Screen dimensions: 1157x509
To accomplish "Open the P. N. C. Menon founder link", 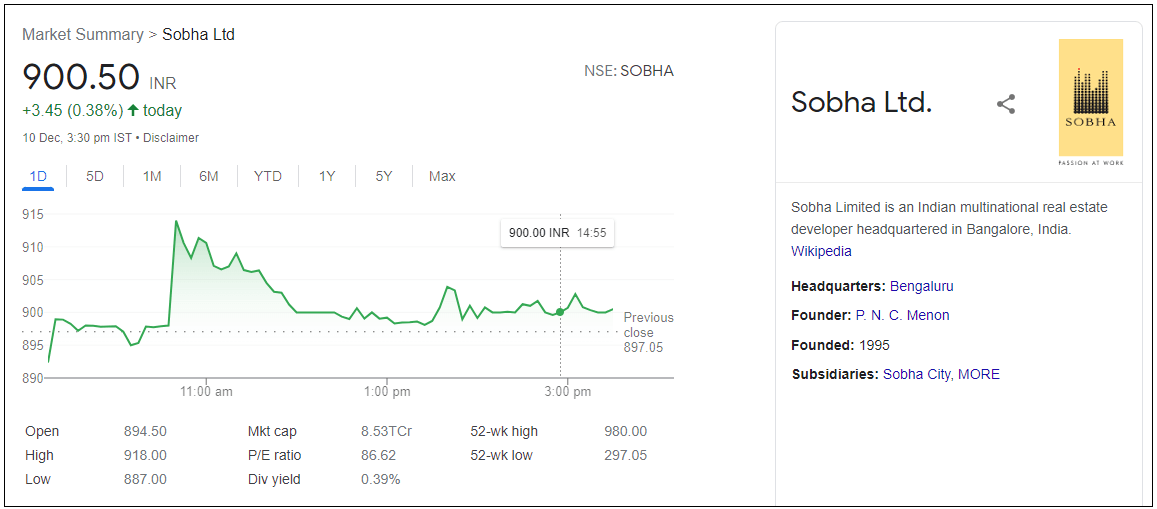I will click(902, 316).
